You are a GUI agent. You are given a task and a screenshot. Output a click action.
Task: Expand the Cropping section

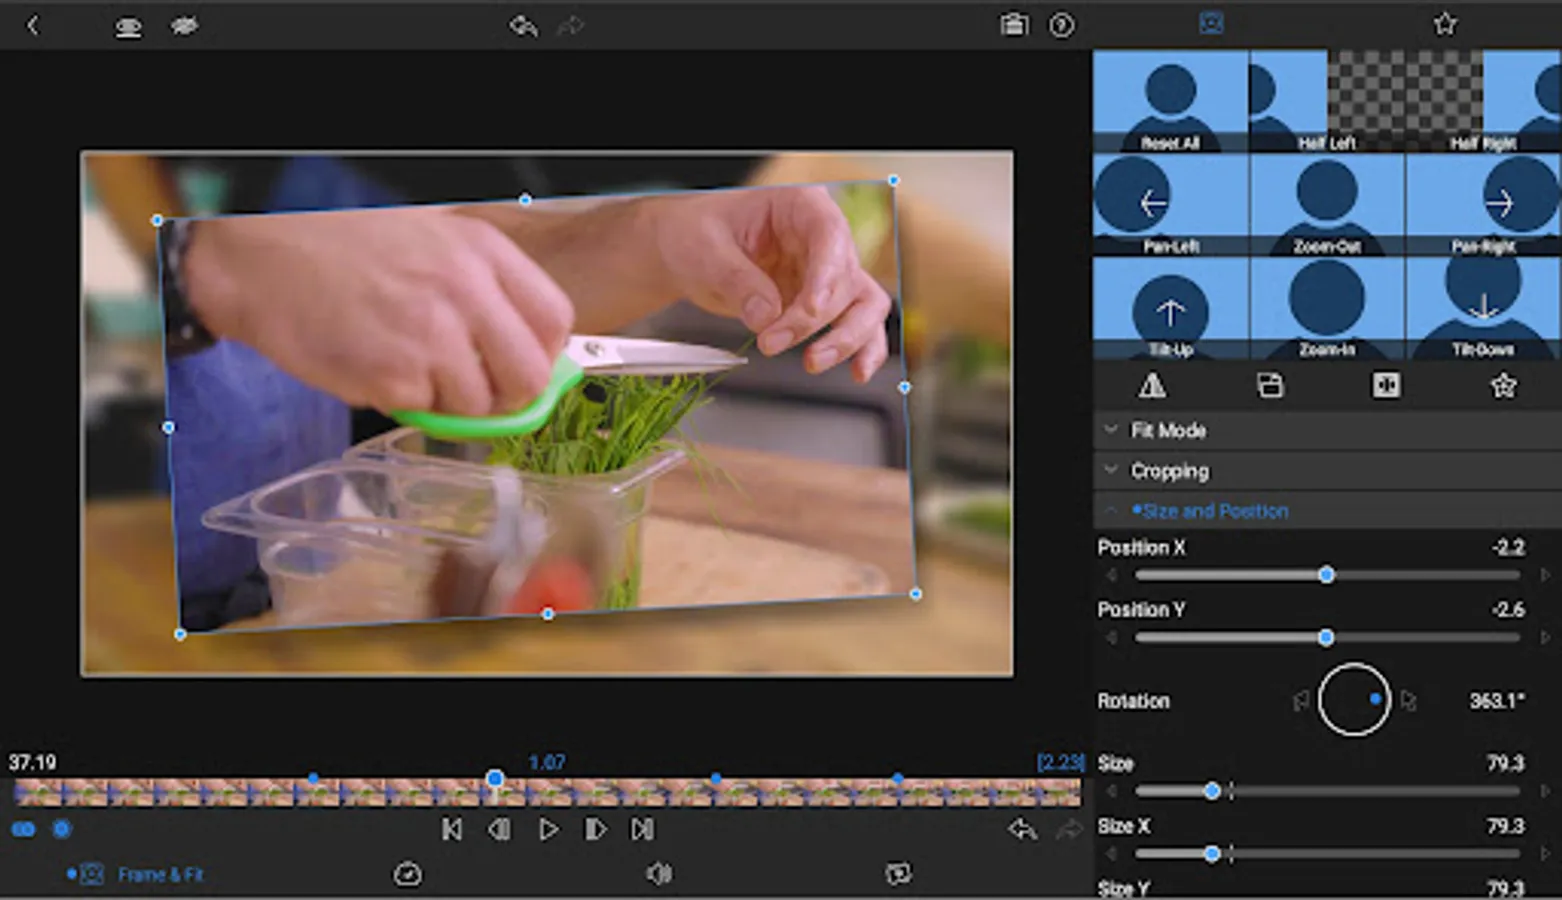click(x=1169, y=471)
